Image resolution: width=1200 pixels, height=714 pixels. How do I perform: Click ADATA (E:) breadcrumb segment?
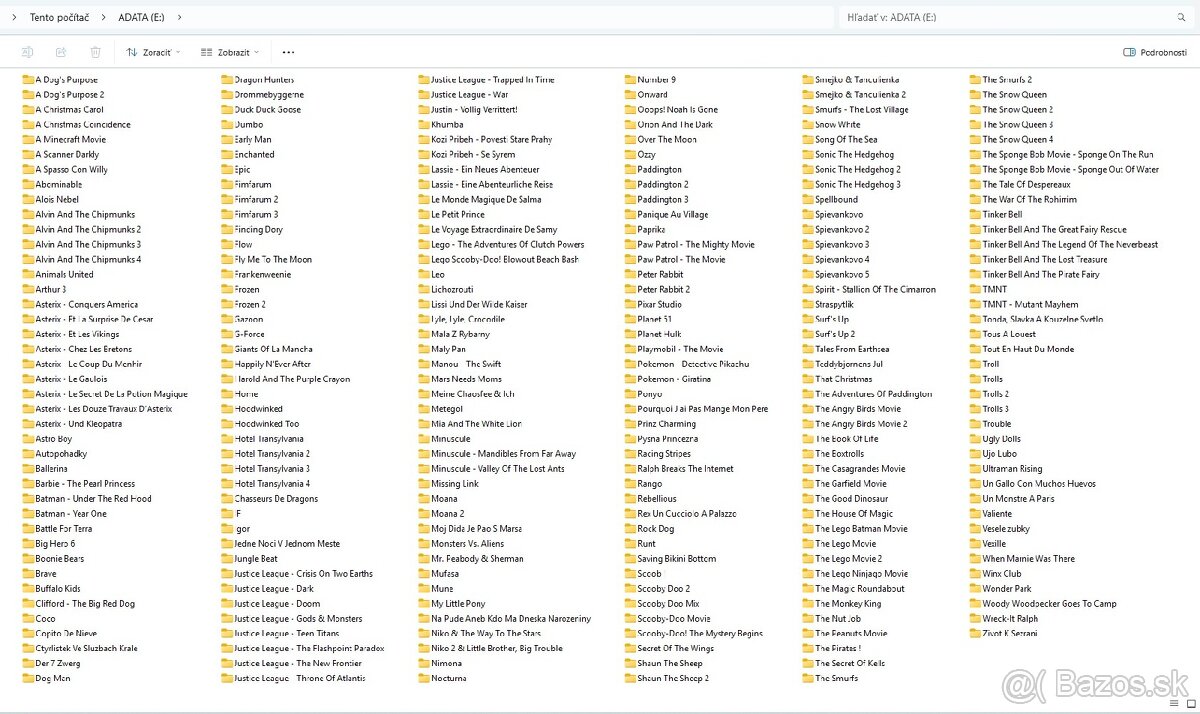tap(140, 17)
